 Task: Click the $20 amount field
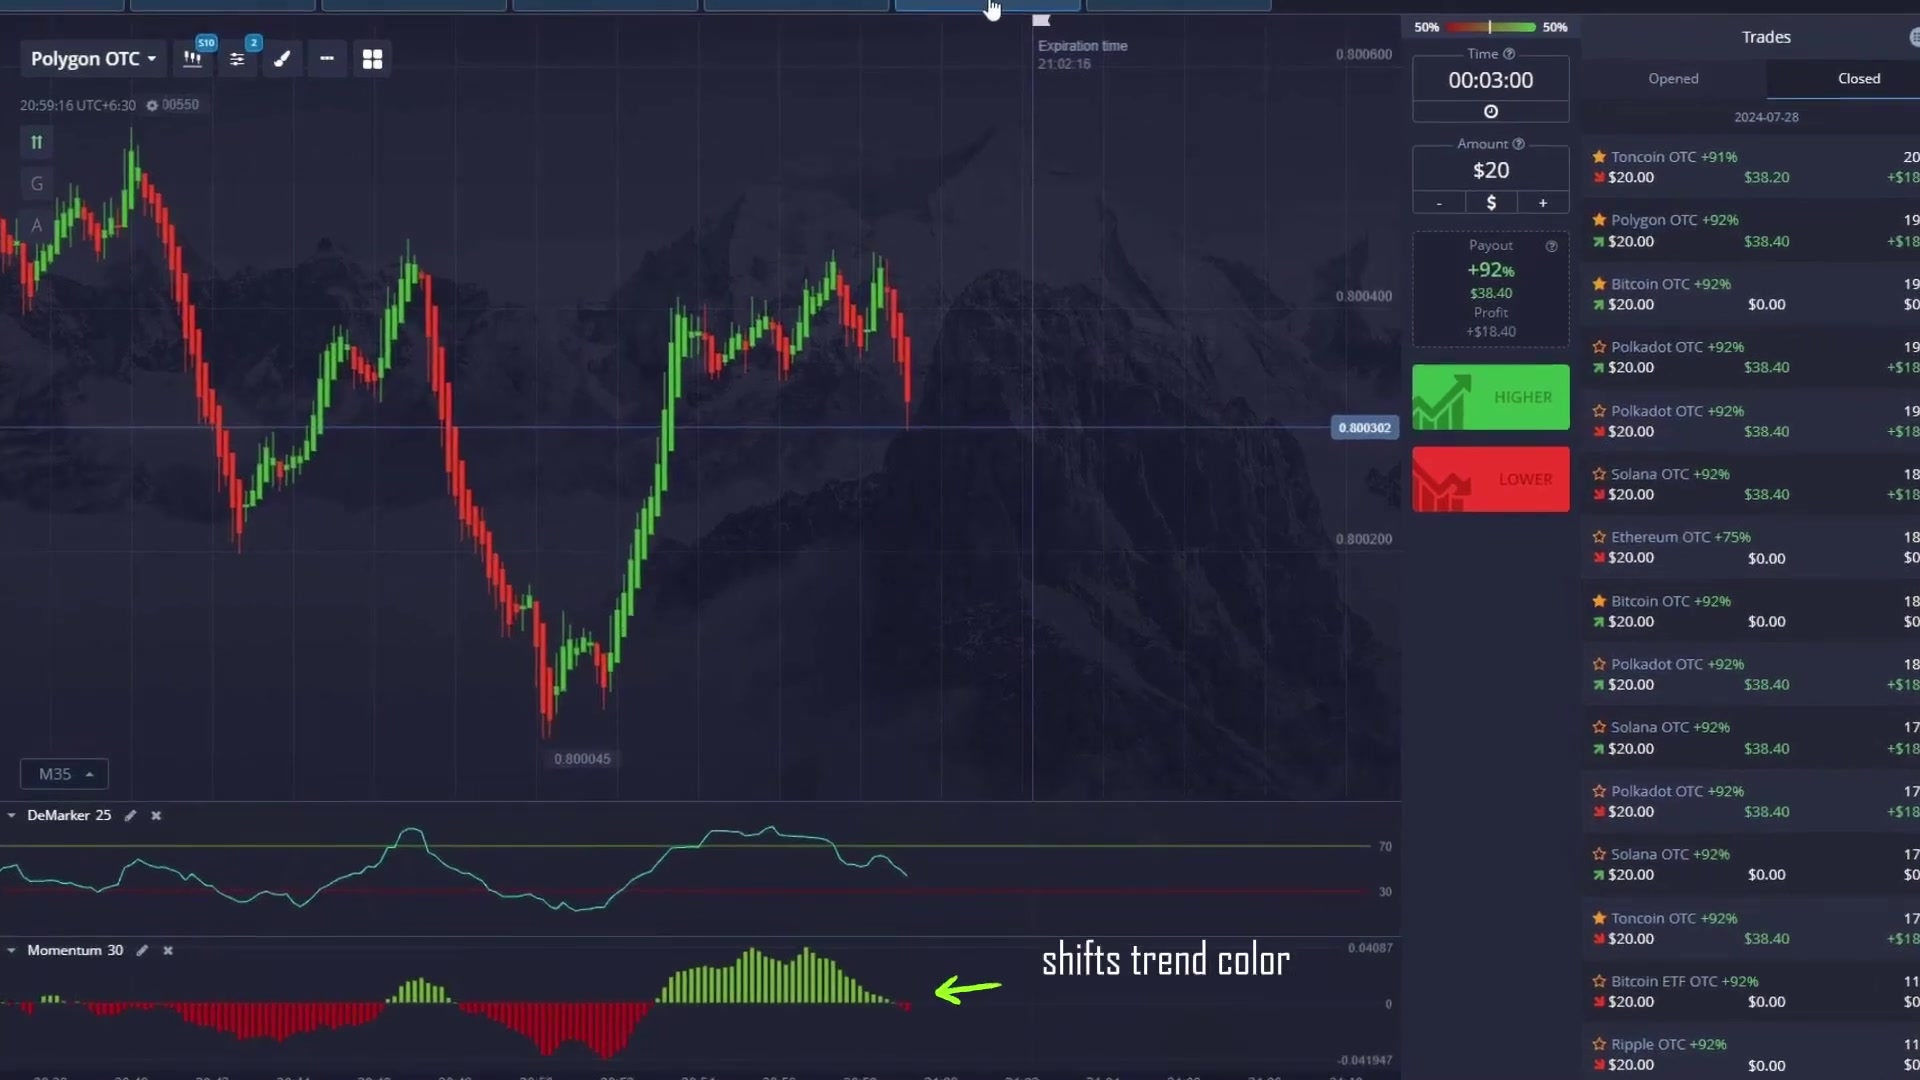1490,170
